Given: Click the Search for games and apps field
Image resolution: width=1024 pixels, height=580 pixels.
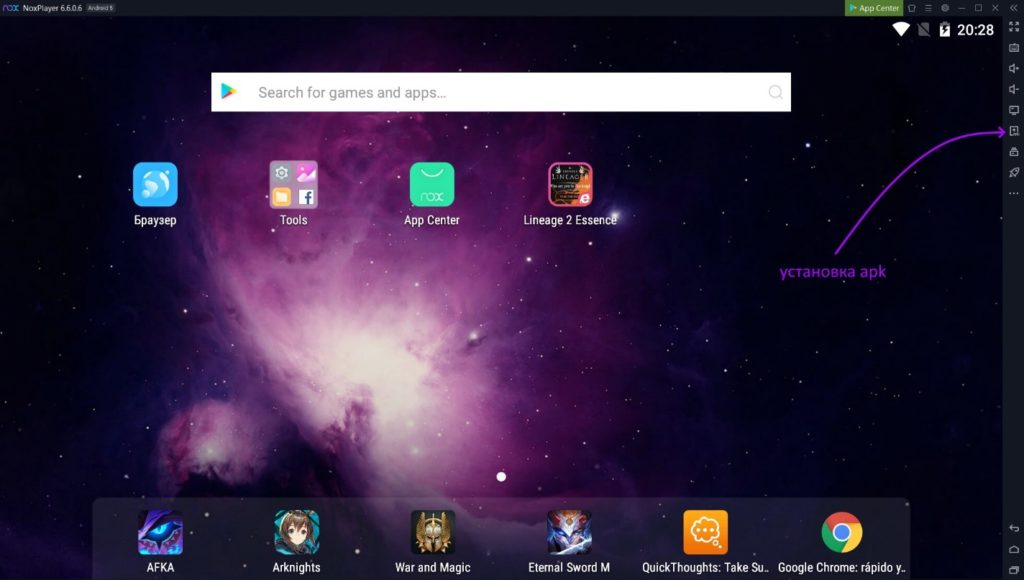Looking at the screenshot, I should tap(500, 92).
